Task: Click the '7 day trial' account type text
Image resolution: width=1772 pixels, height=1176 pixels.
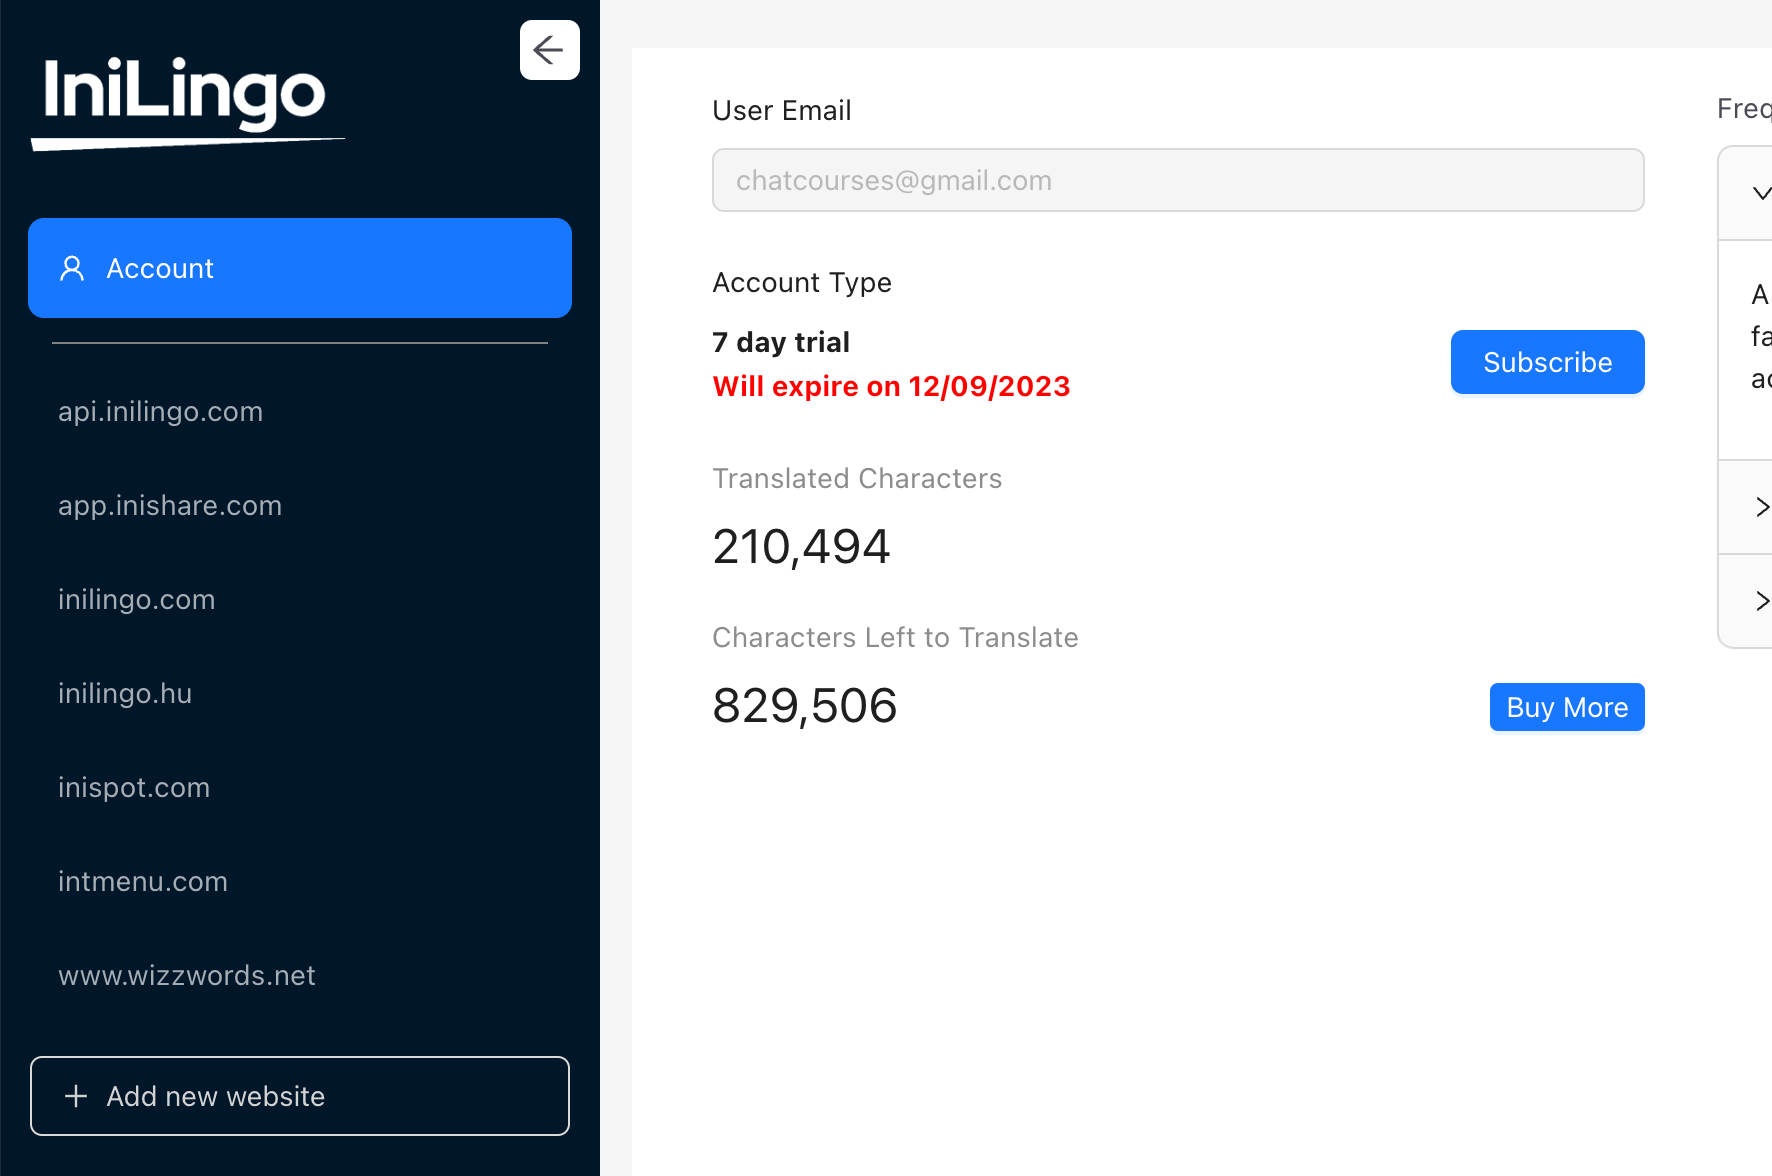Action: coord(781,342)
